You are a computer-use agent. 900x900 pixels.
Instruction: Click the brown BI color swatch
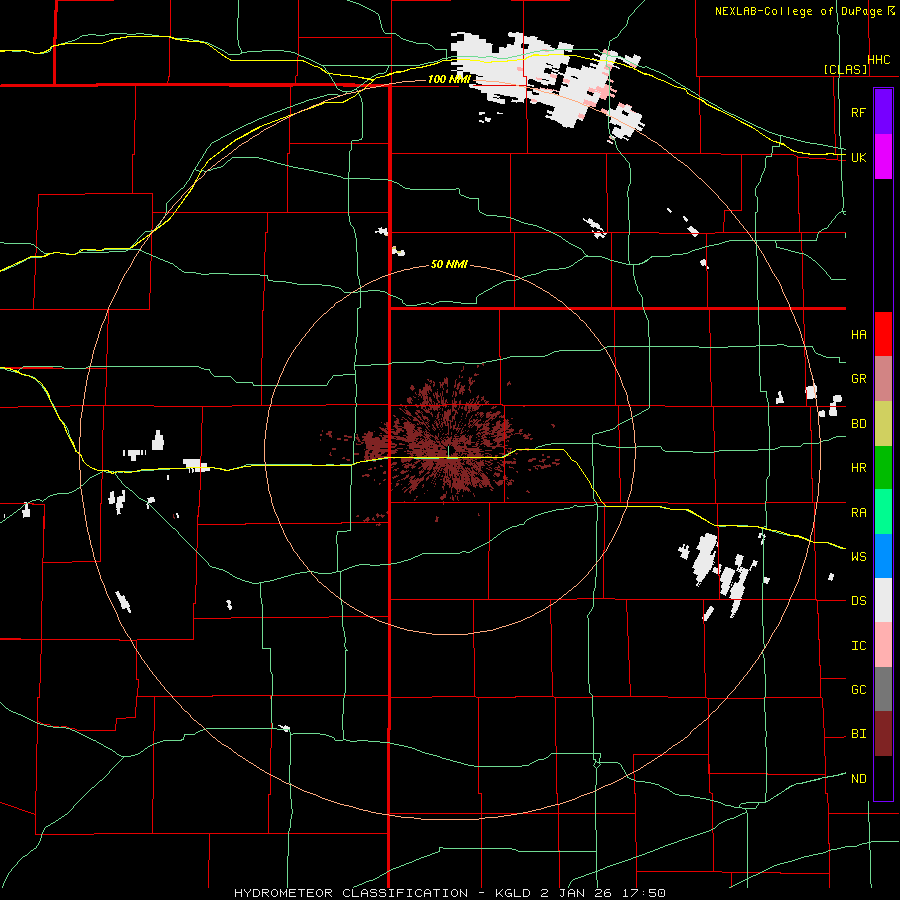pos(883,734)
